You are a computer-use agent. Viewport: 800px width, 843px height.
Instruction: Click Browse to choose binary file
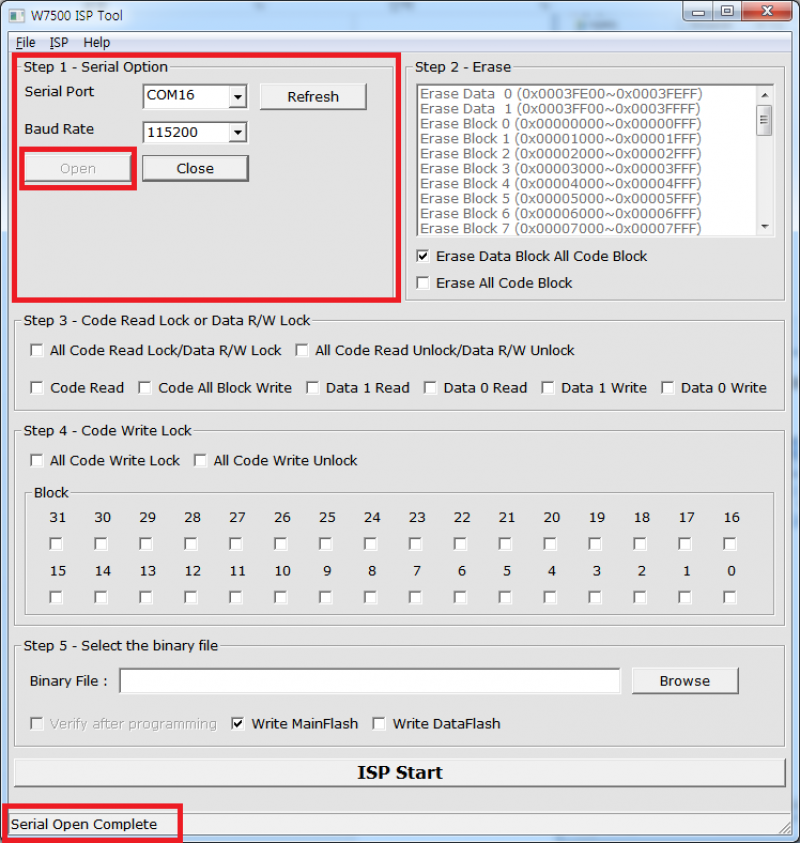tap(684, 681)
